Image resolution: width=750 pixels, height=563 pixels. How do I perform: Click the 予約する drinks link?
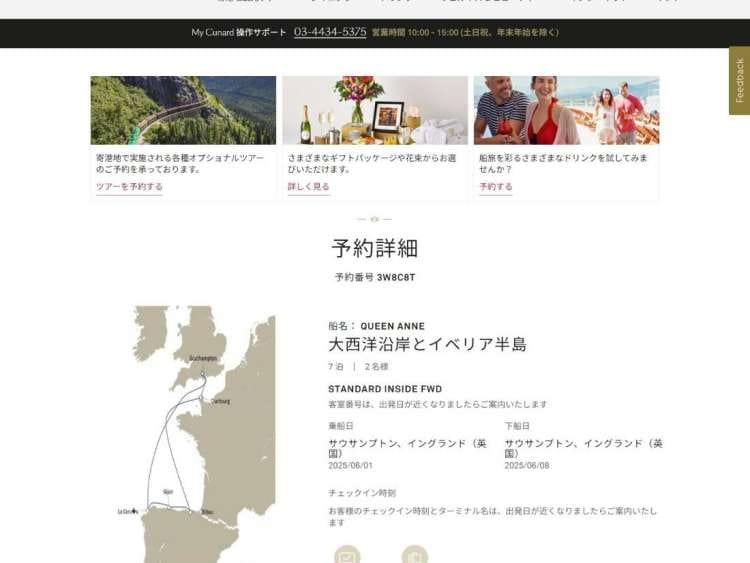496,187
